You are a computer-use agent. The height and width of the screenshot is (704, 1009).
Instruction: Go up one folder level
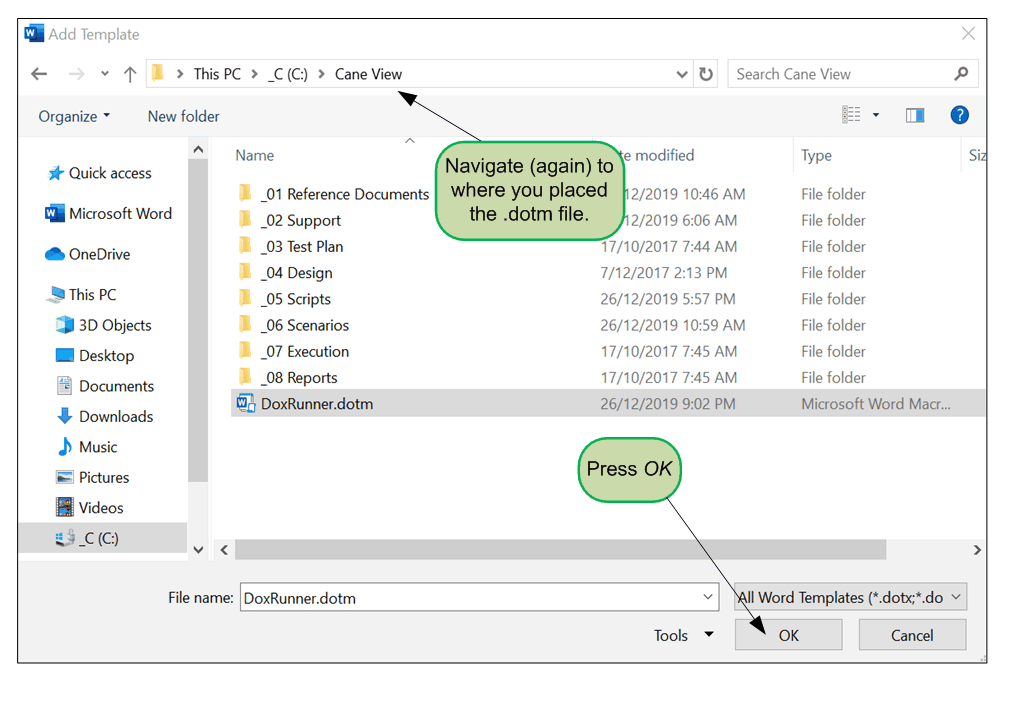(130, 74)
